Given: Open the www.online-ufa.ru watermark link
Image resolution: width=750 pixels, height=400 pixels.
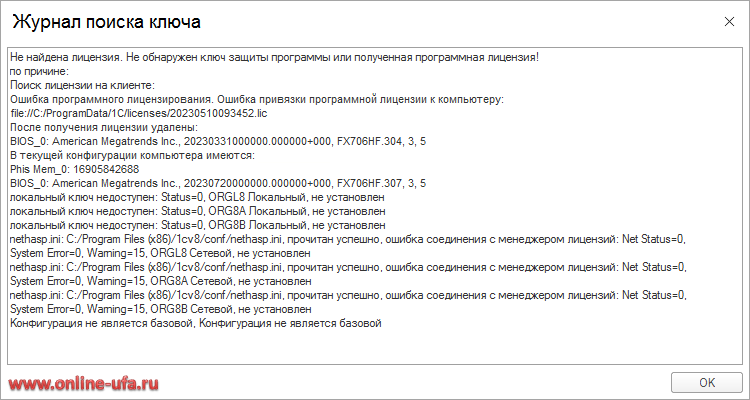Looking at the screenshot, I should pyautogui.click(x=83, y=383).
